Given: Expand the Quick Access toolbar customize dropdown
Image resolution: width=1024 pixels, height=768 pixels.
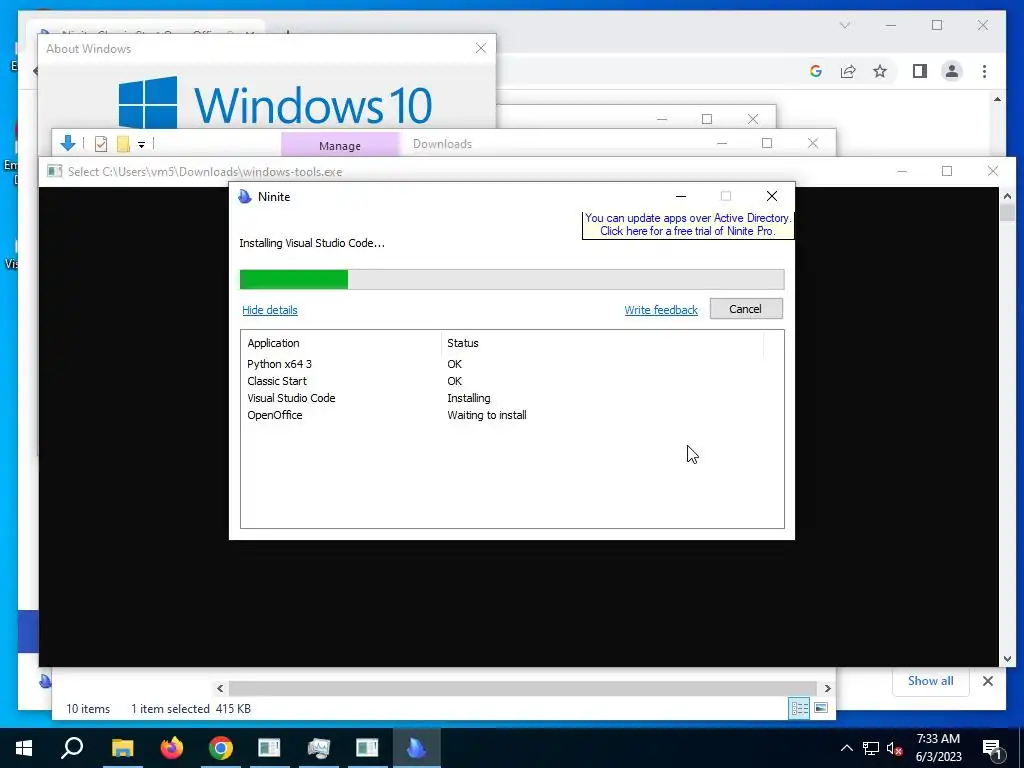Looking at the screenshot, I should [x=141, y=144].
